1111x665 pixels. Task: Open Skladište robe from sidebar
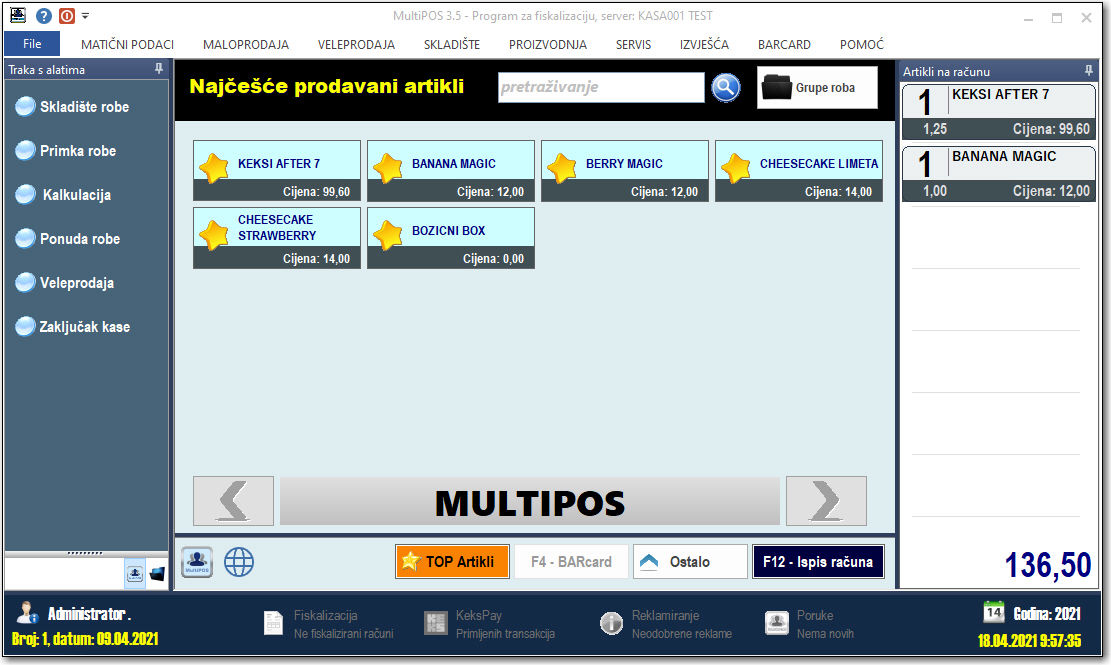(x=72, y=107)
